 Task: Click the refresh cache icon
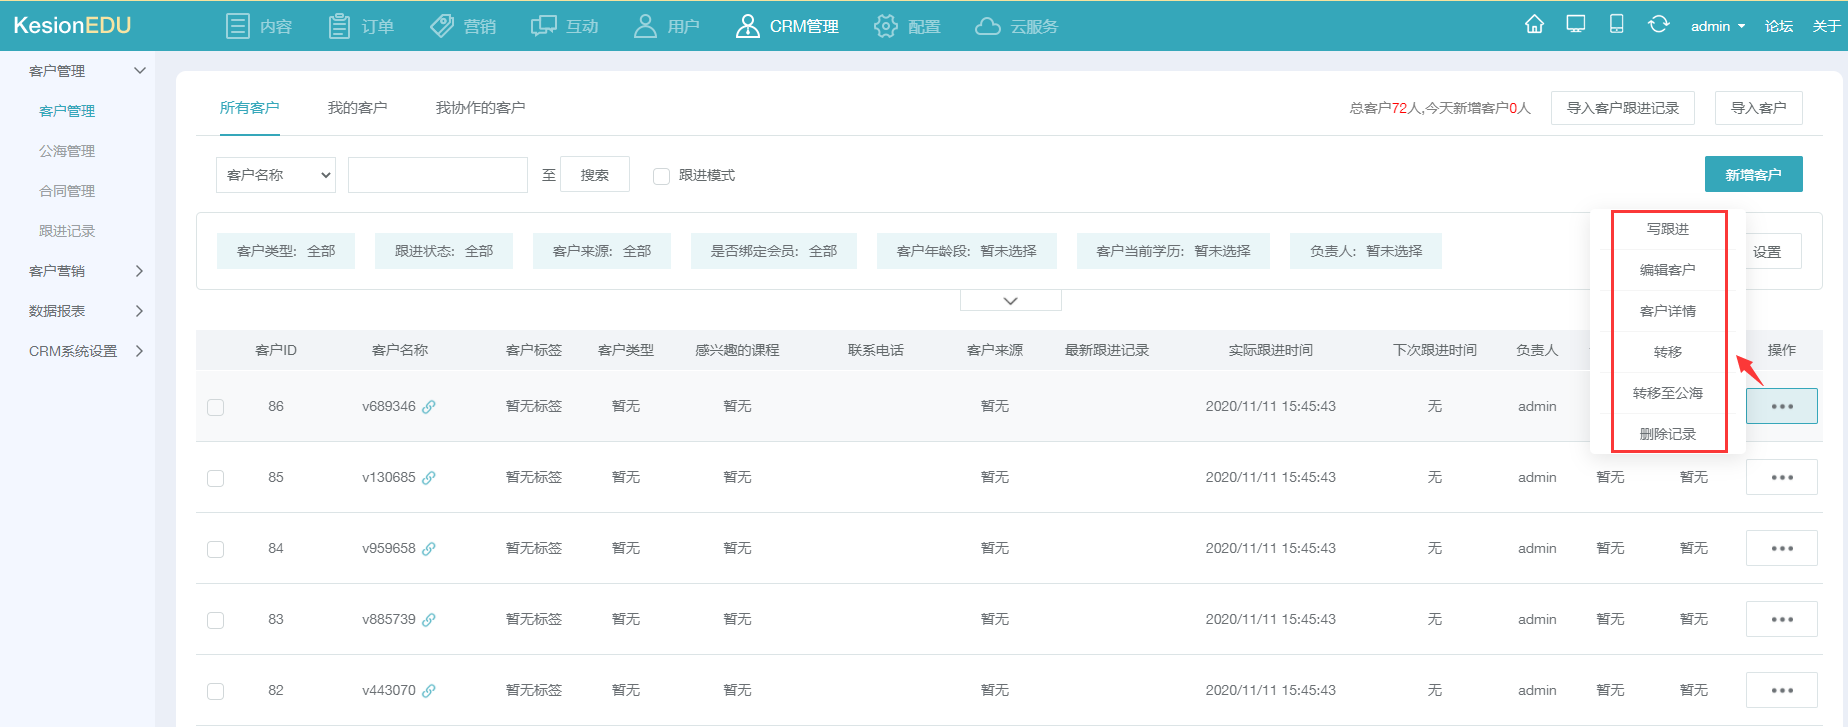click(x=1658, y=24)
